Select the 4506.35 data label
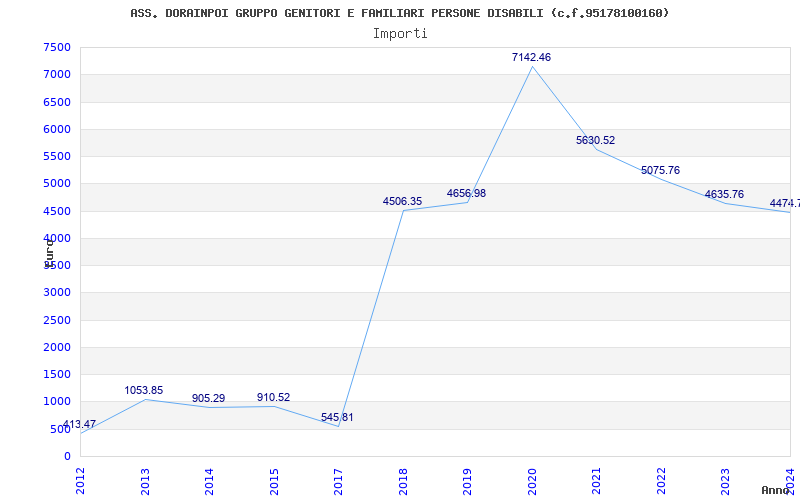The height and width of the screenshot is (500, 800). [402, 201]
